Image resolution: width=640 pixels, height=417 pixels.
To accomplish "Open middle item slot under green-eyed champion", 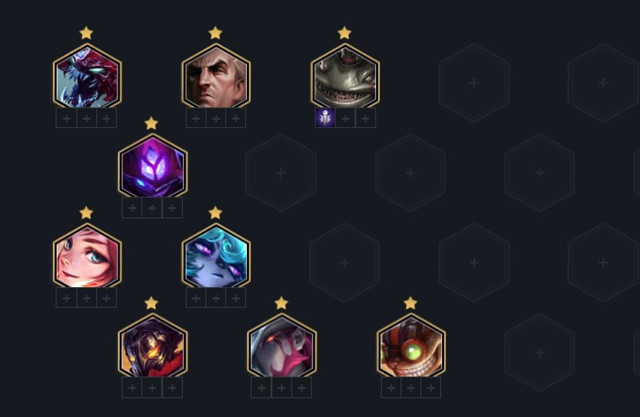I will tap(411, 388).
